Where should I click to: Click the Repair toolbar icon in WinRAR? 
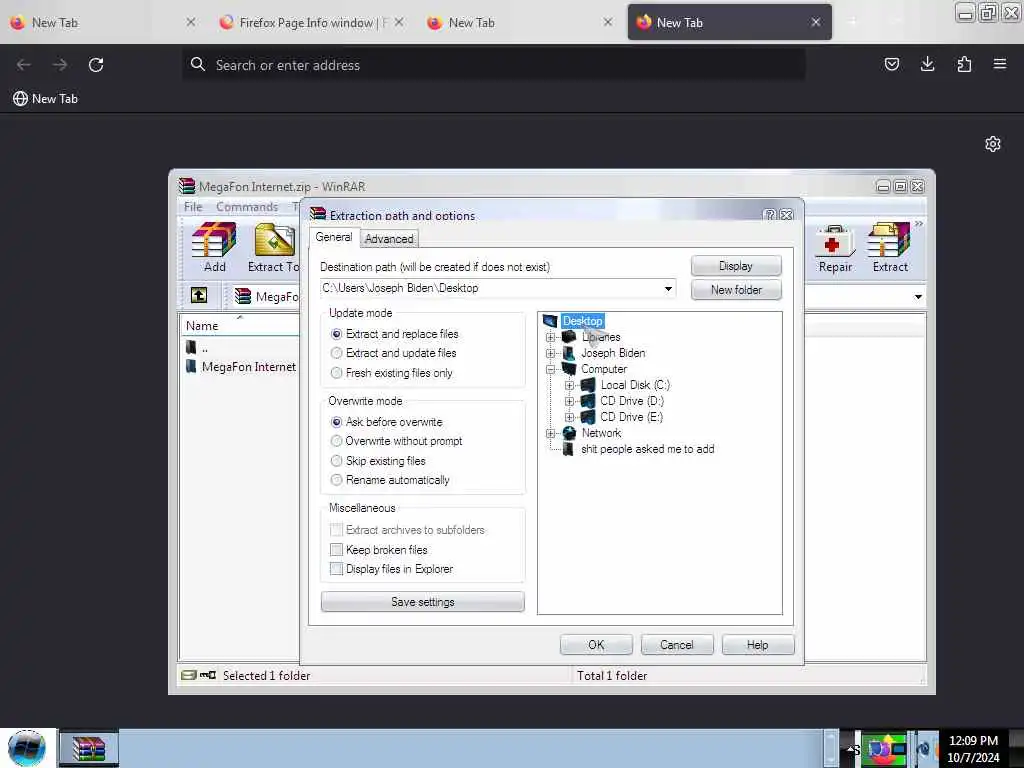pos(835,248)
